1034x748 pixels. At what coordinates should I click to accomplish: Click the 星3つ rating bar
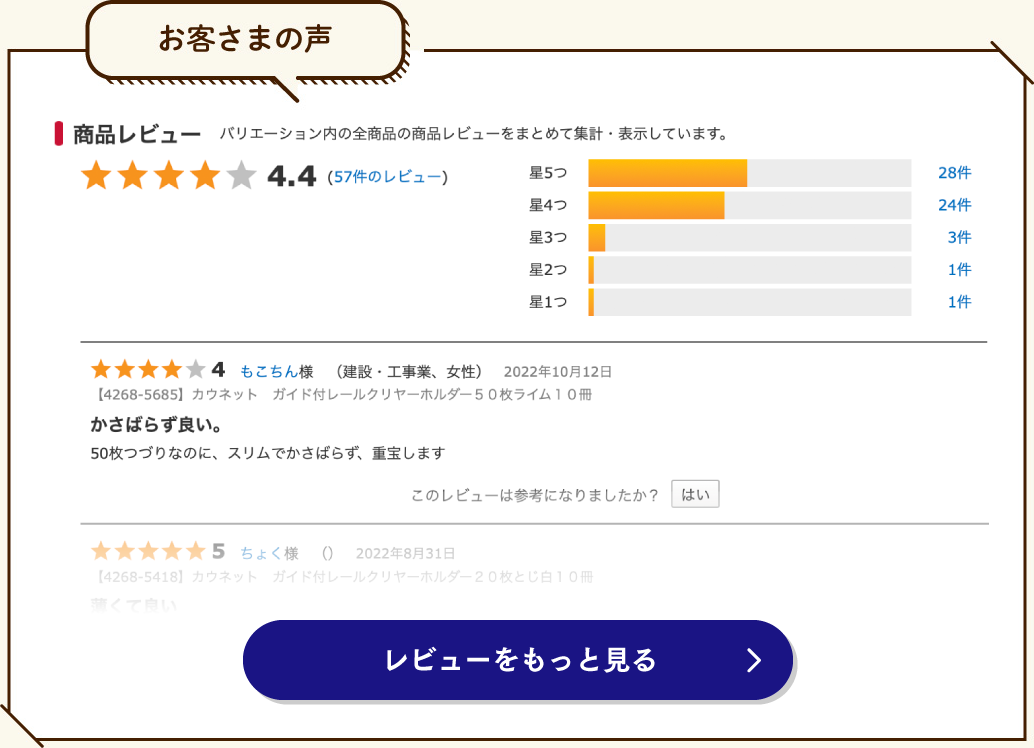coord(750,237)
